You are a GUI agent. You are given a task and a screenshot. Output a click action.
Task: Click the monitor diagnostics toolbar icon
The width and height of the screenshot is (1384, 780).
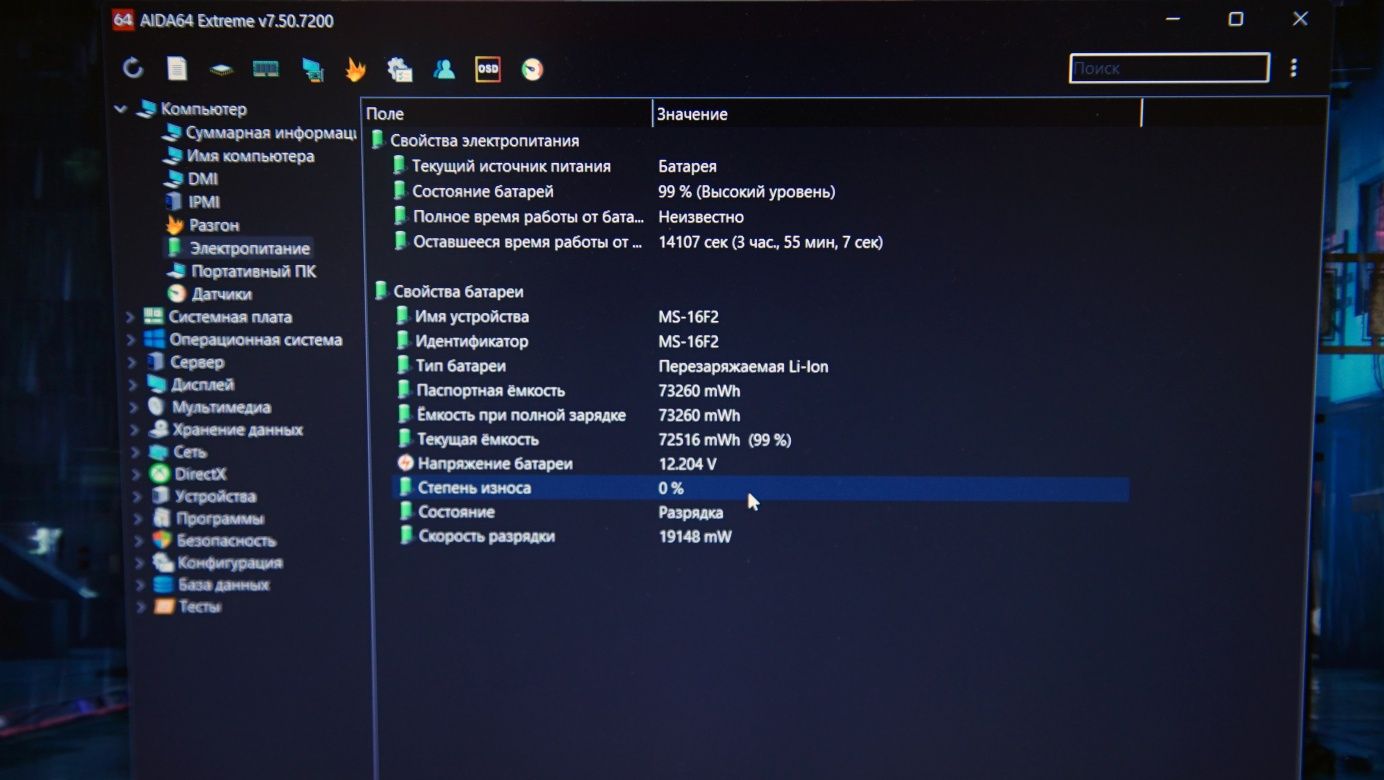pos(313,70)
